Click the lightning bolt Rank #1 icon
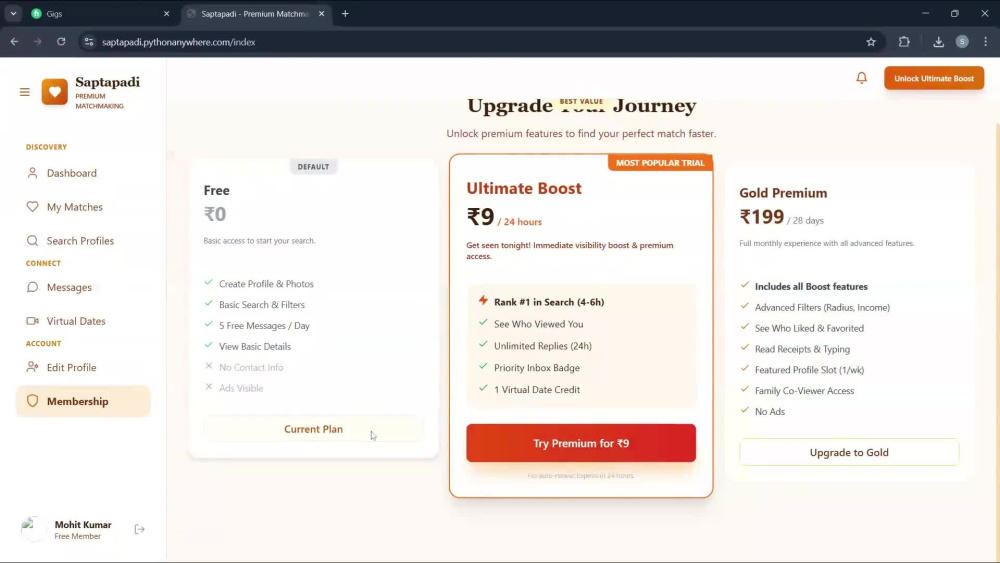The width and height of the screenshot is (1000, 563). pyautogui.click(x=483, y=301)
